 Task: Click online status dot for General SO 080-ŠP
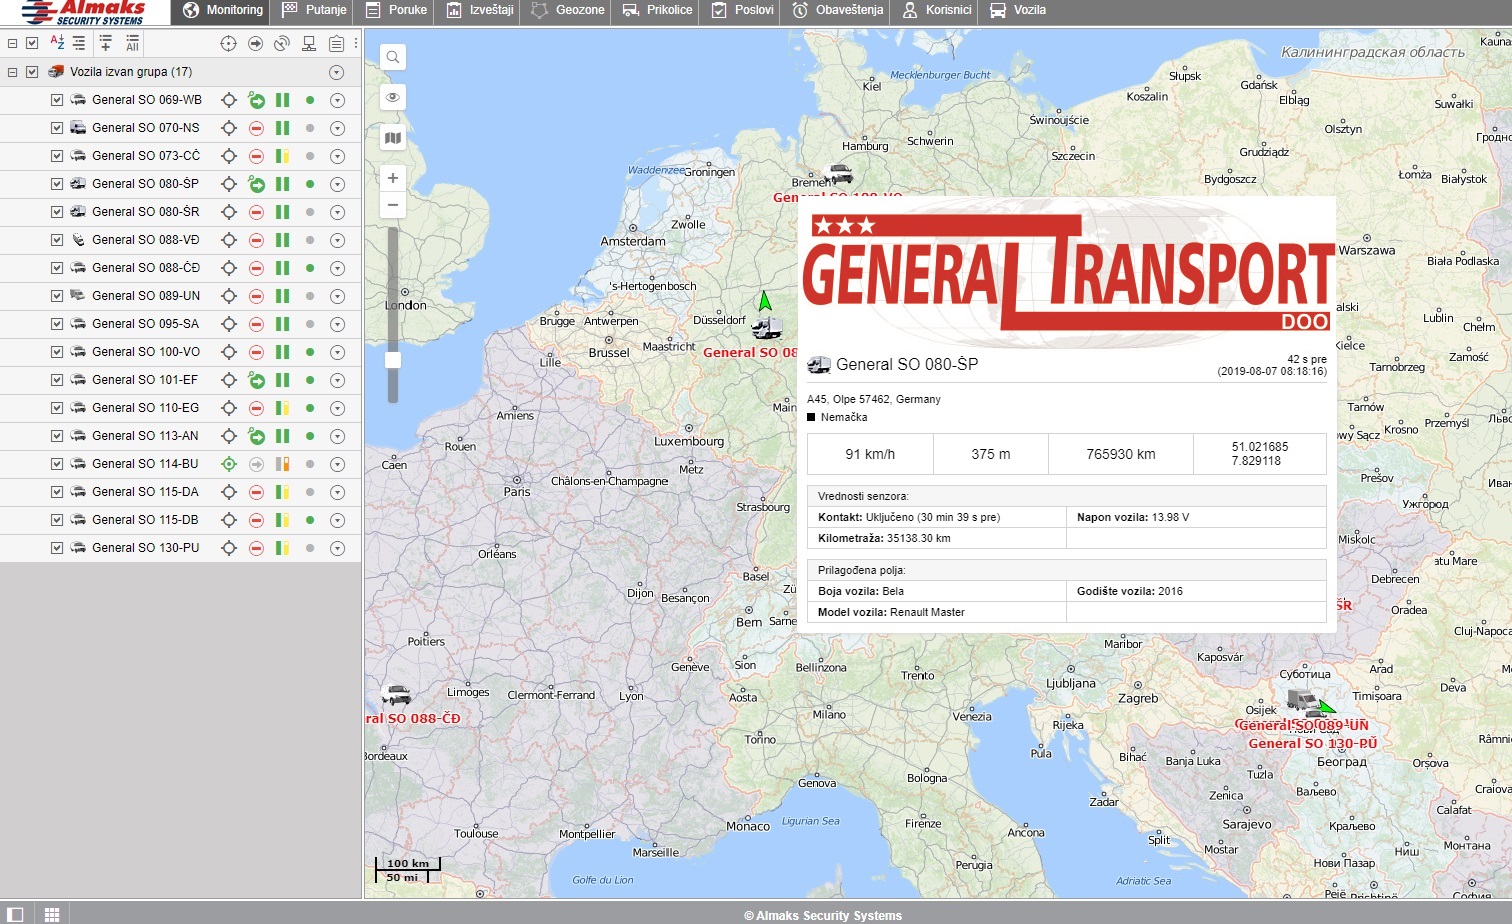[310, 184]
